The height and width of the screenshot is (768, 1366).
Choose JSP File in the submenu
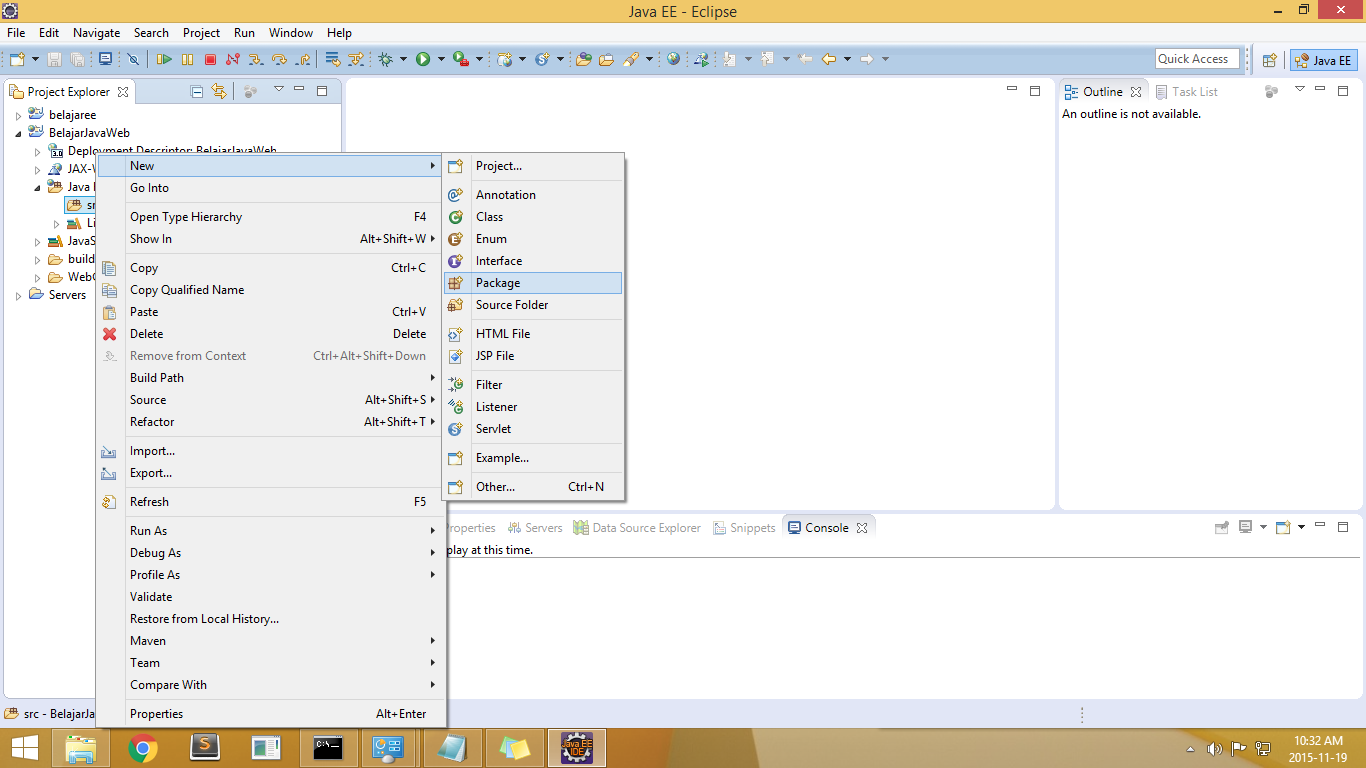coord(532,356)
